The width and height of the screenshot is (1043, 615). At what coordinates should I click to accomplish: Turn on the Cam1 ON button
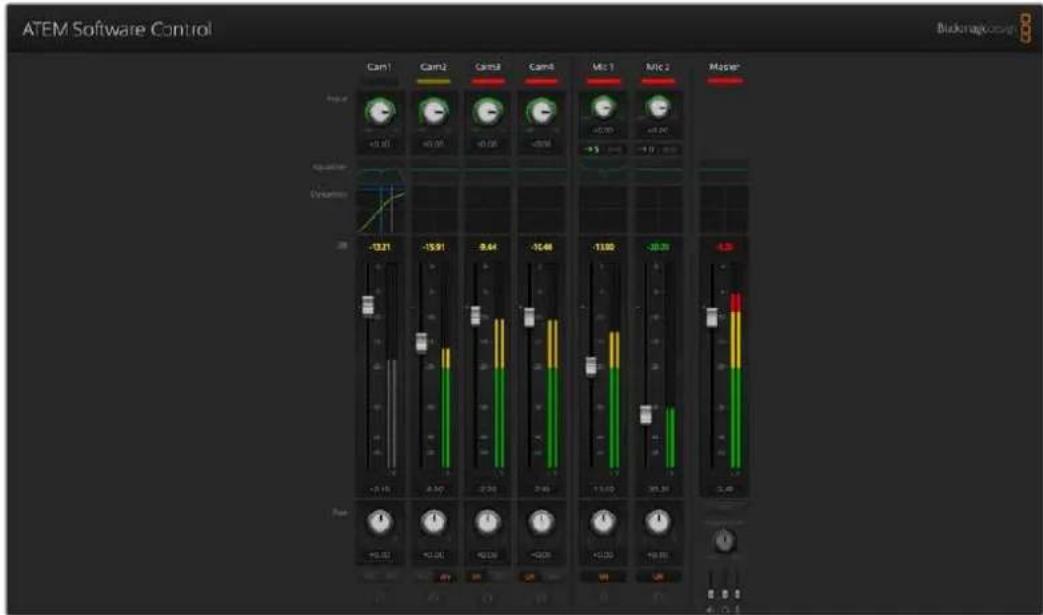pos(369,576)
